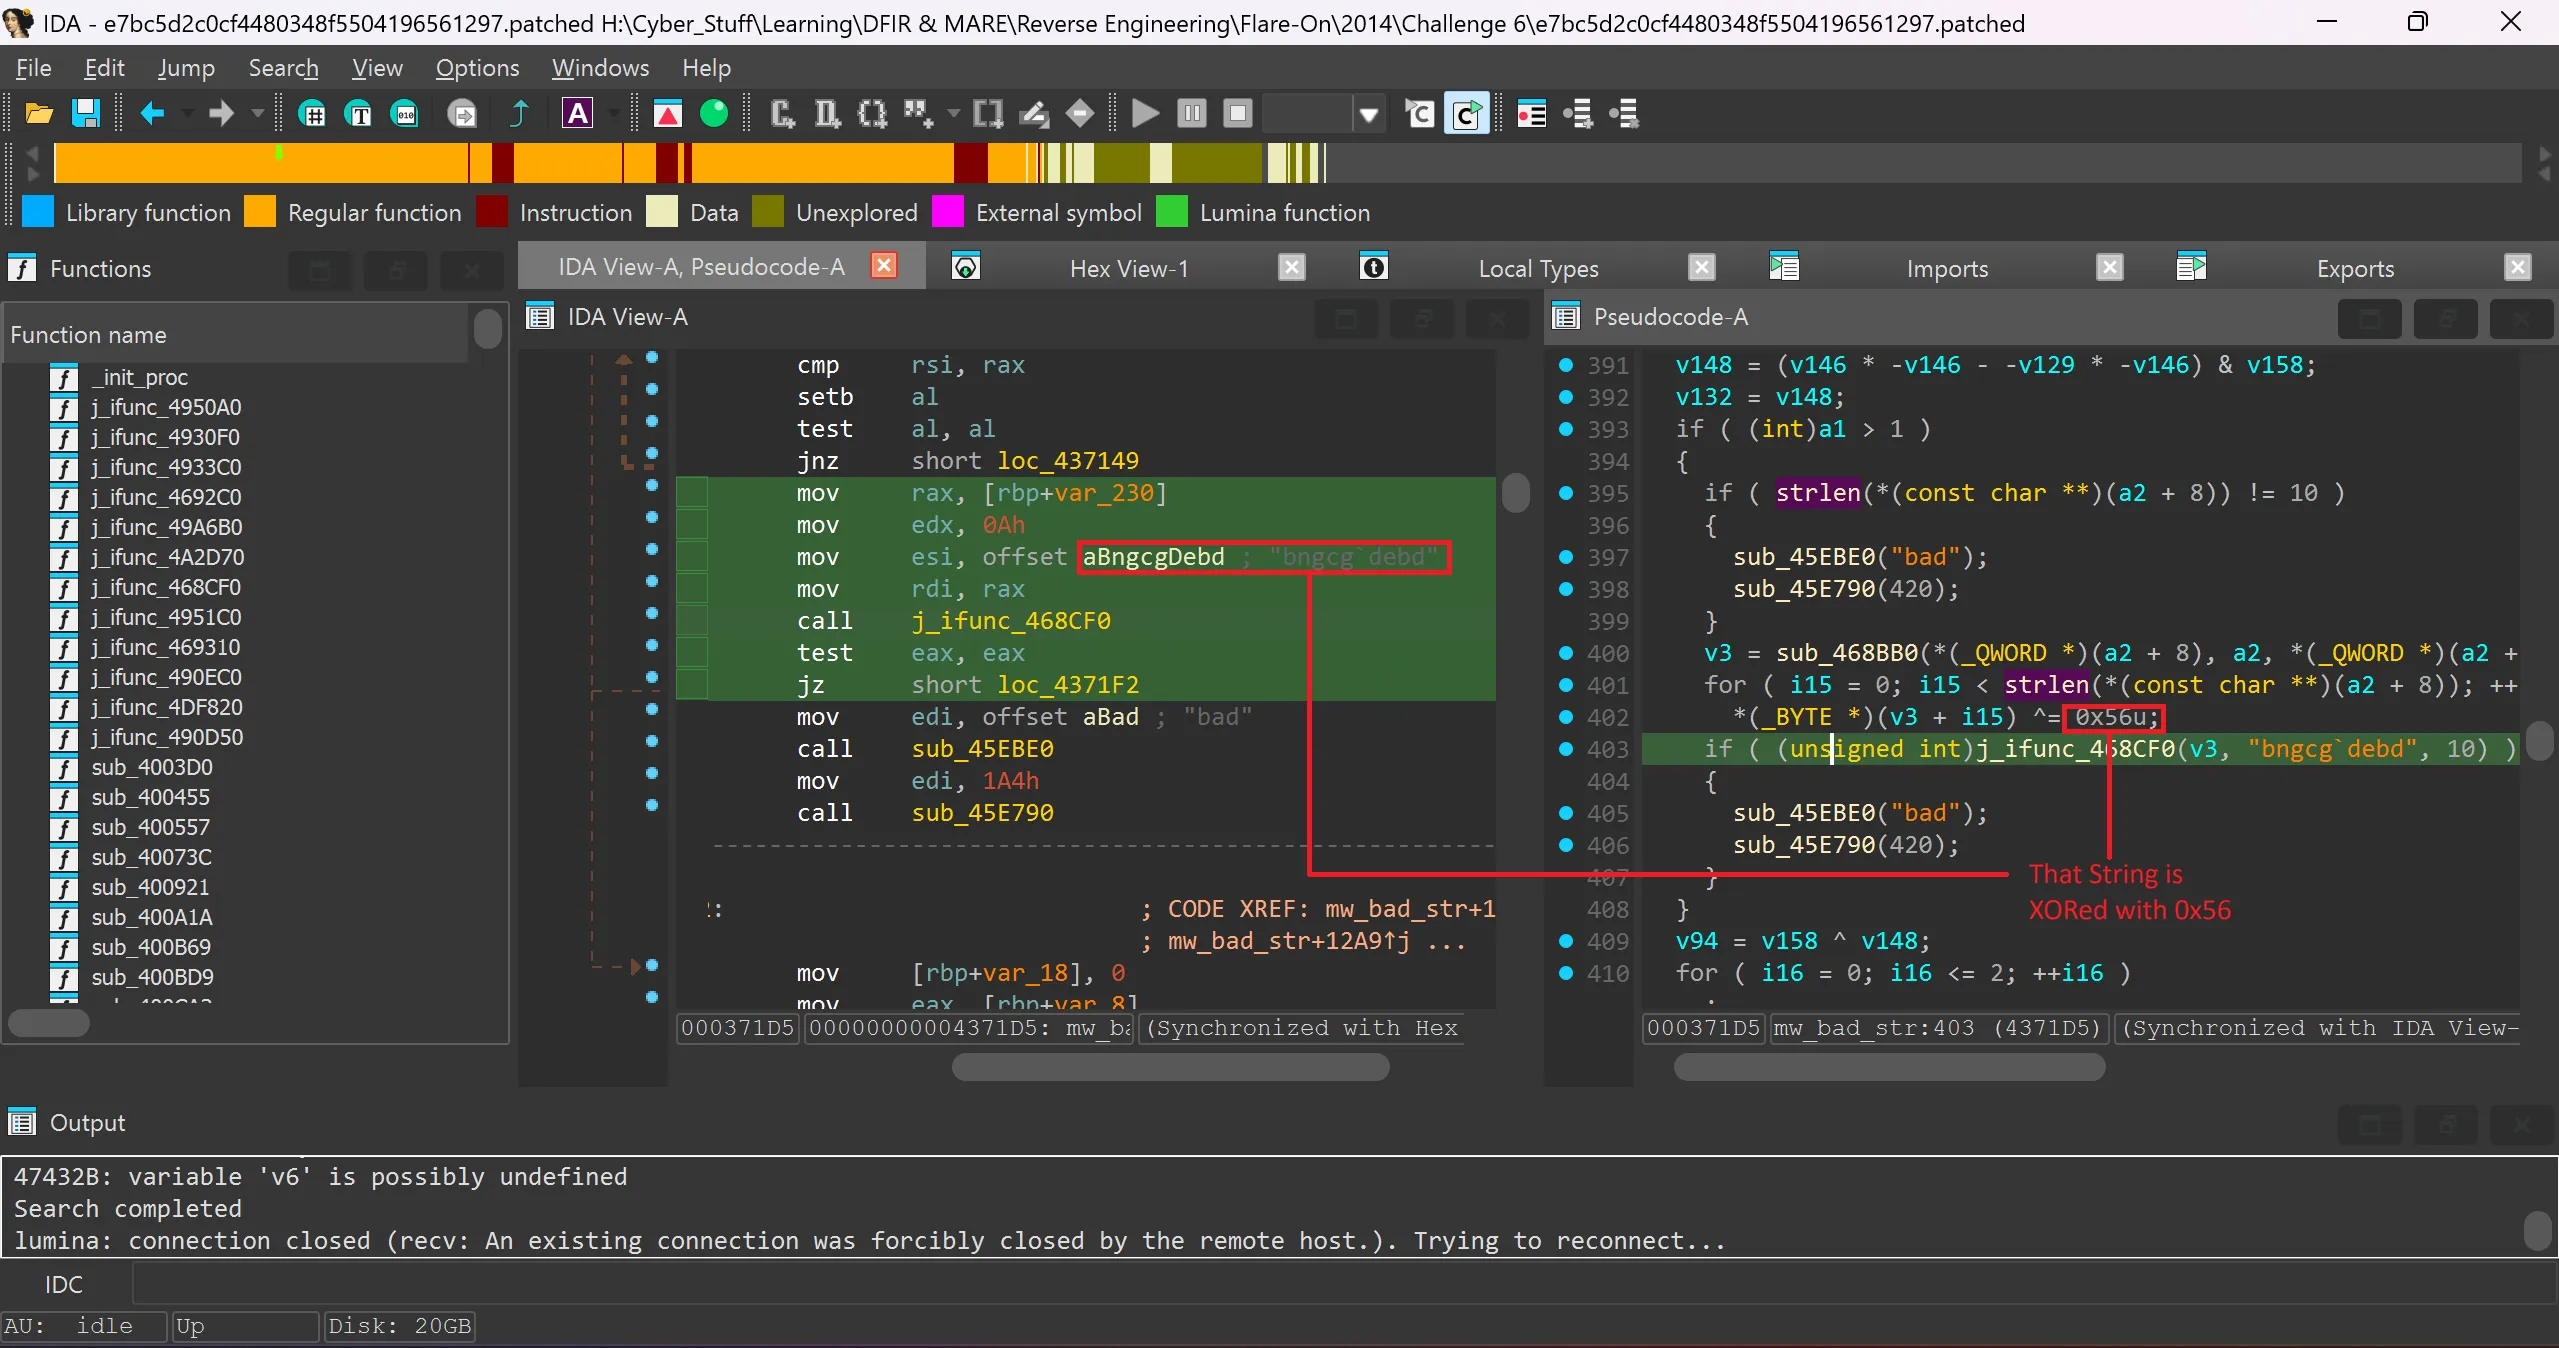Click the Open file folder icon
The height and width of the screenshot is (1348, 2559).
point(39,114)
